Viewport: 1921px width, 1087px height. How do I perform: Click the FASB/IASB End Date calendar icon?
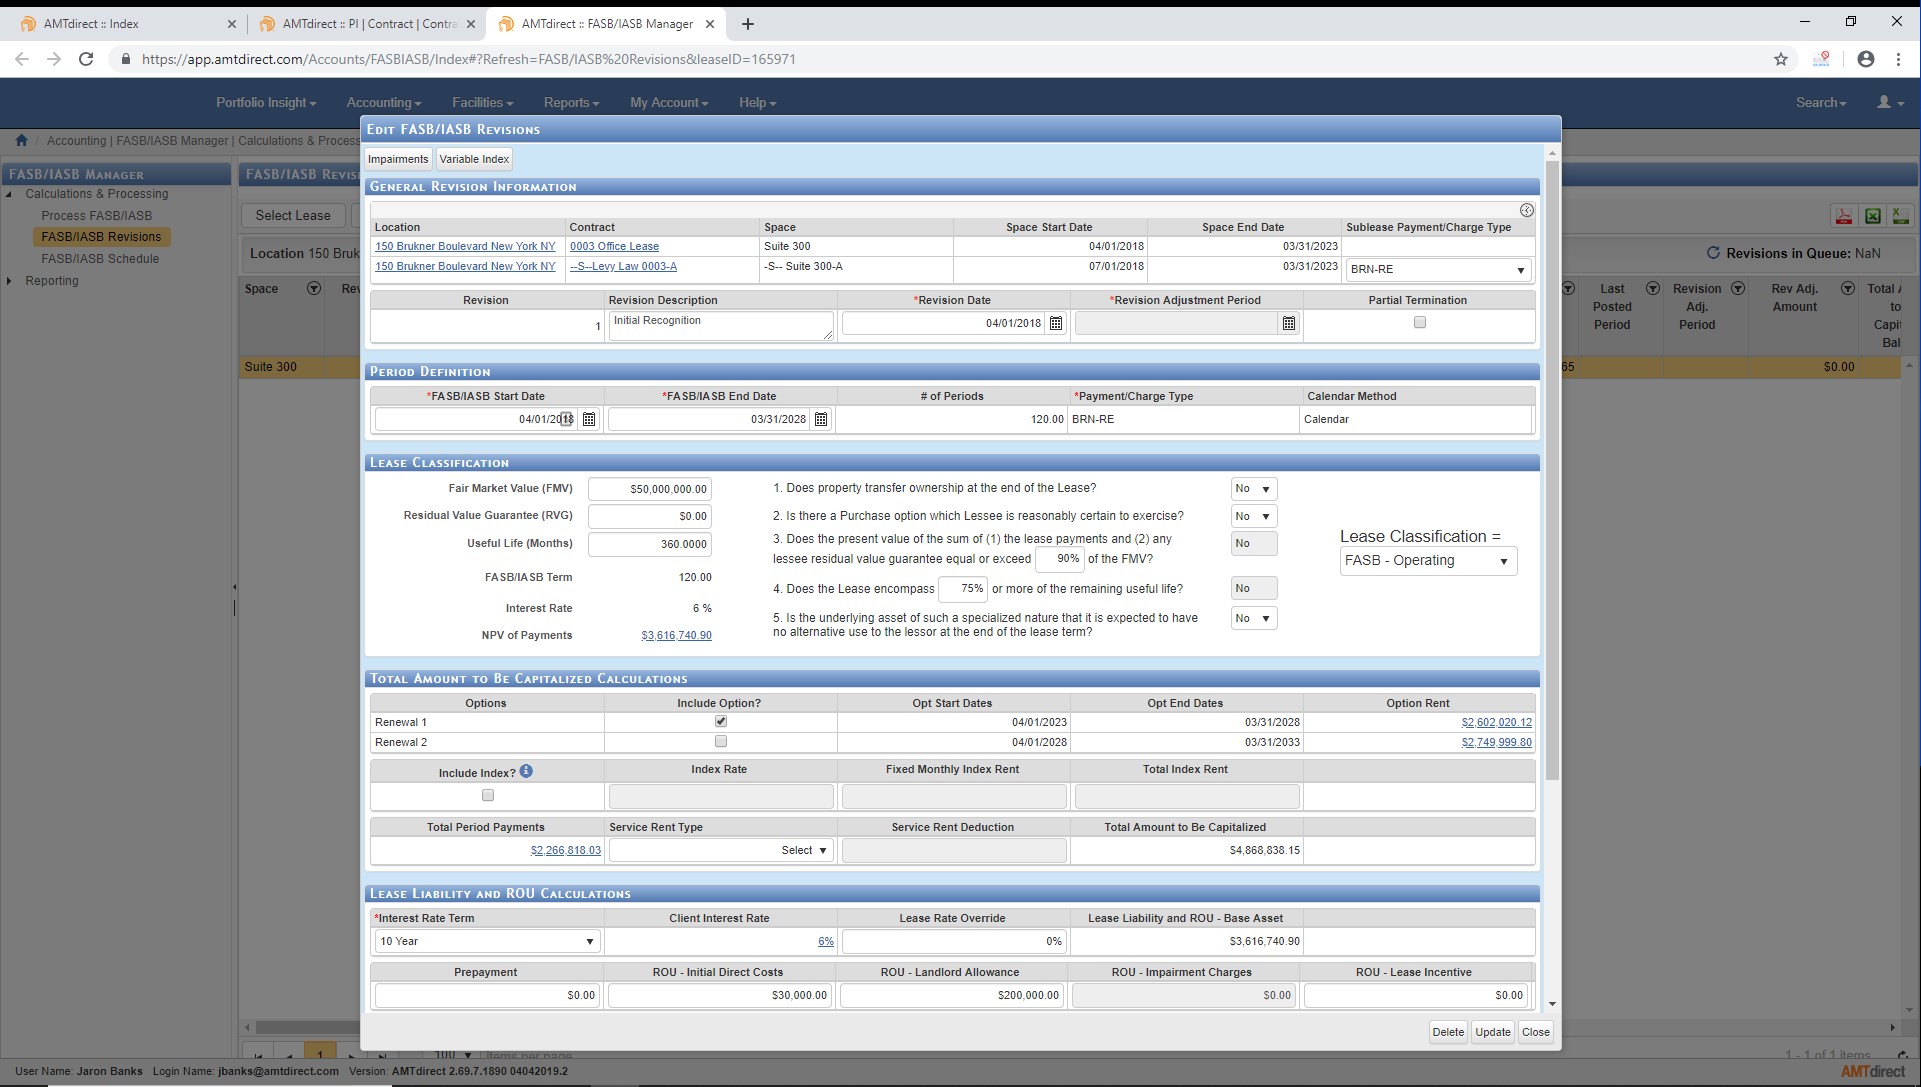tap(821, 419)
